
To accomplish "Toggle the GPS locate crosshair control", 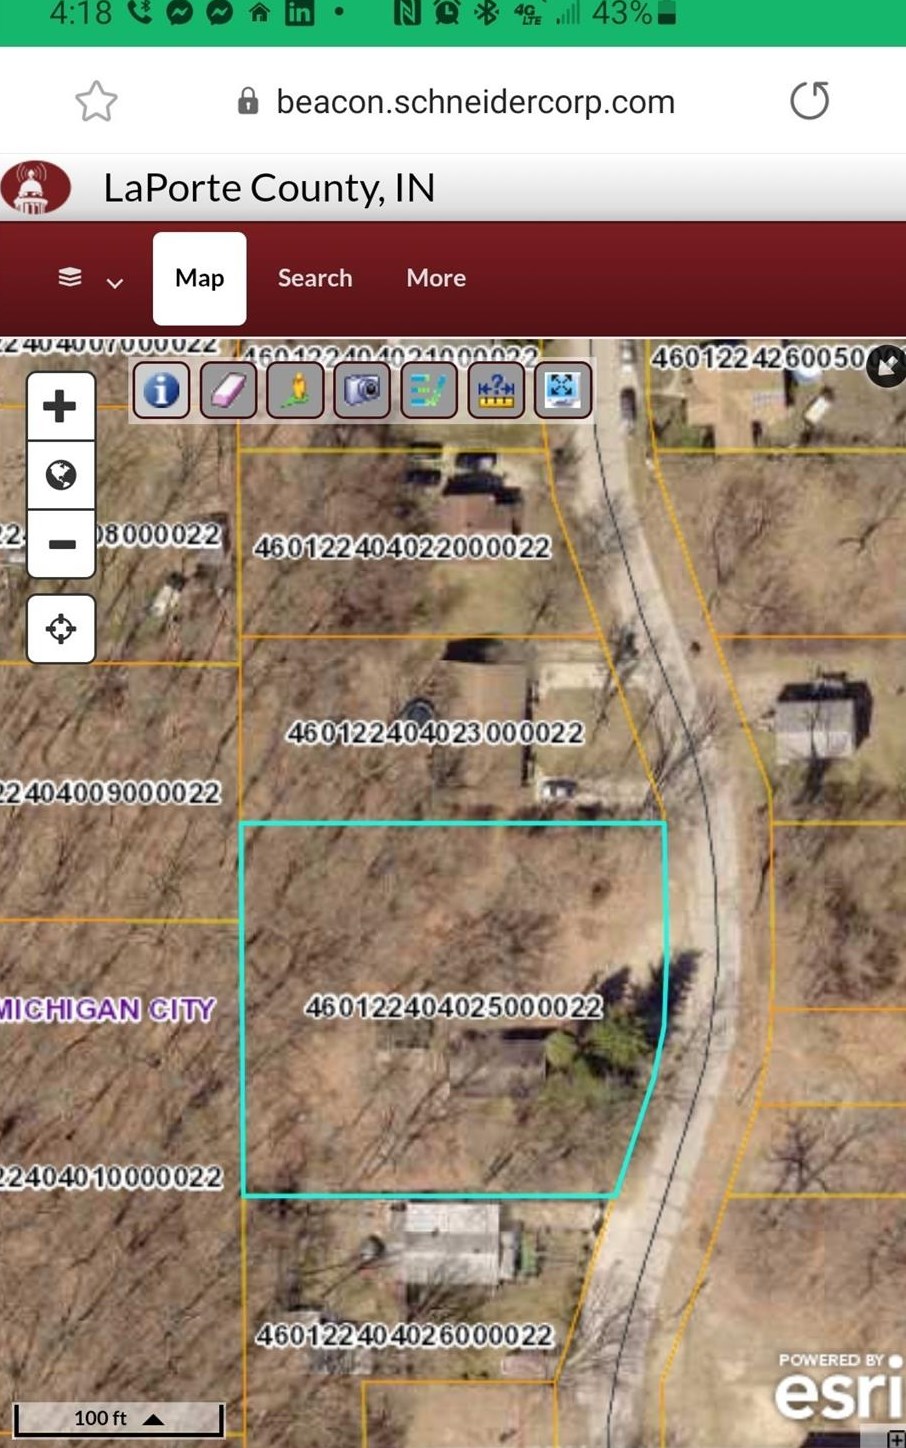I will click(61, 628).
